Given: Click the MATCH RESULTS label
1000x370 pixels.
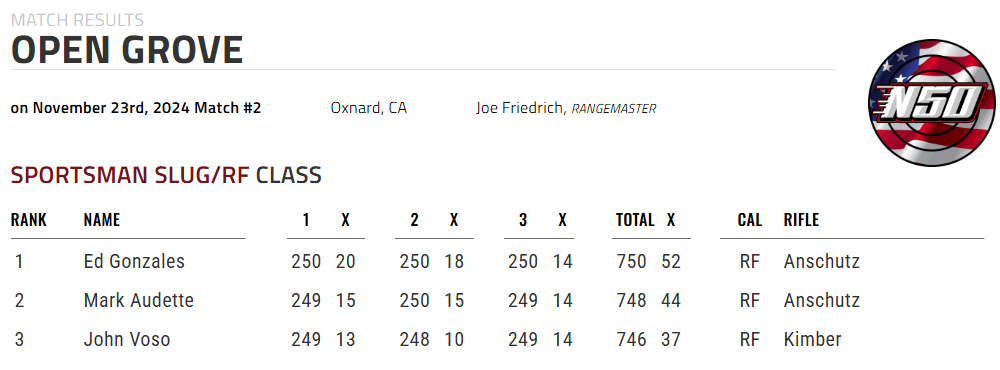Looking at the screenshot, I should (x=77, y=20).
